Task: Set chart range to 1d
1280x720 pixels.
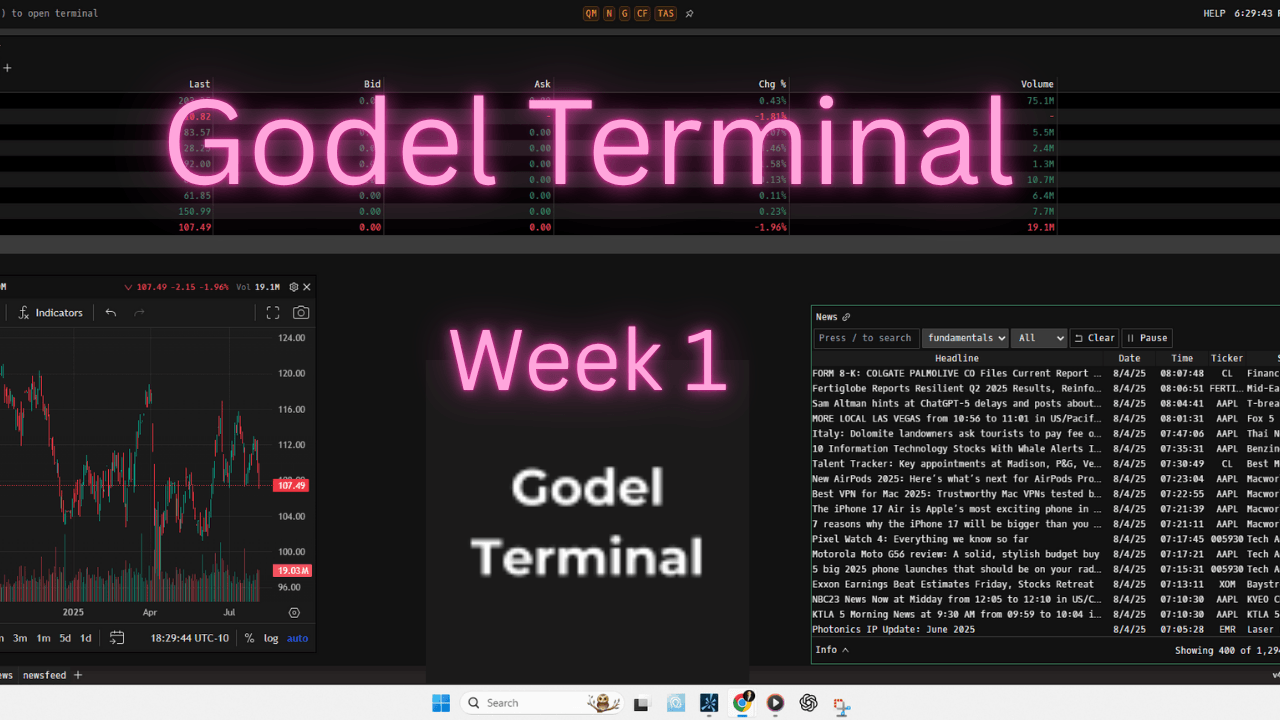Action: pyautogui.click(x=86, y=638)
